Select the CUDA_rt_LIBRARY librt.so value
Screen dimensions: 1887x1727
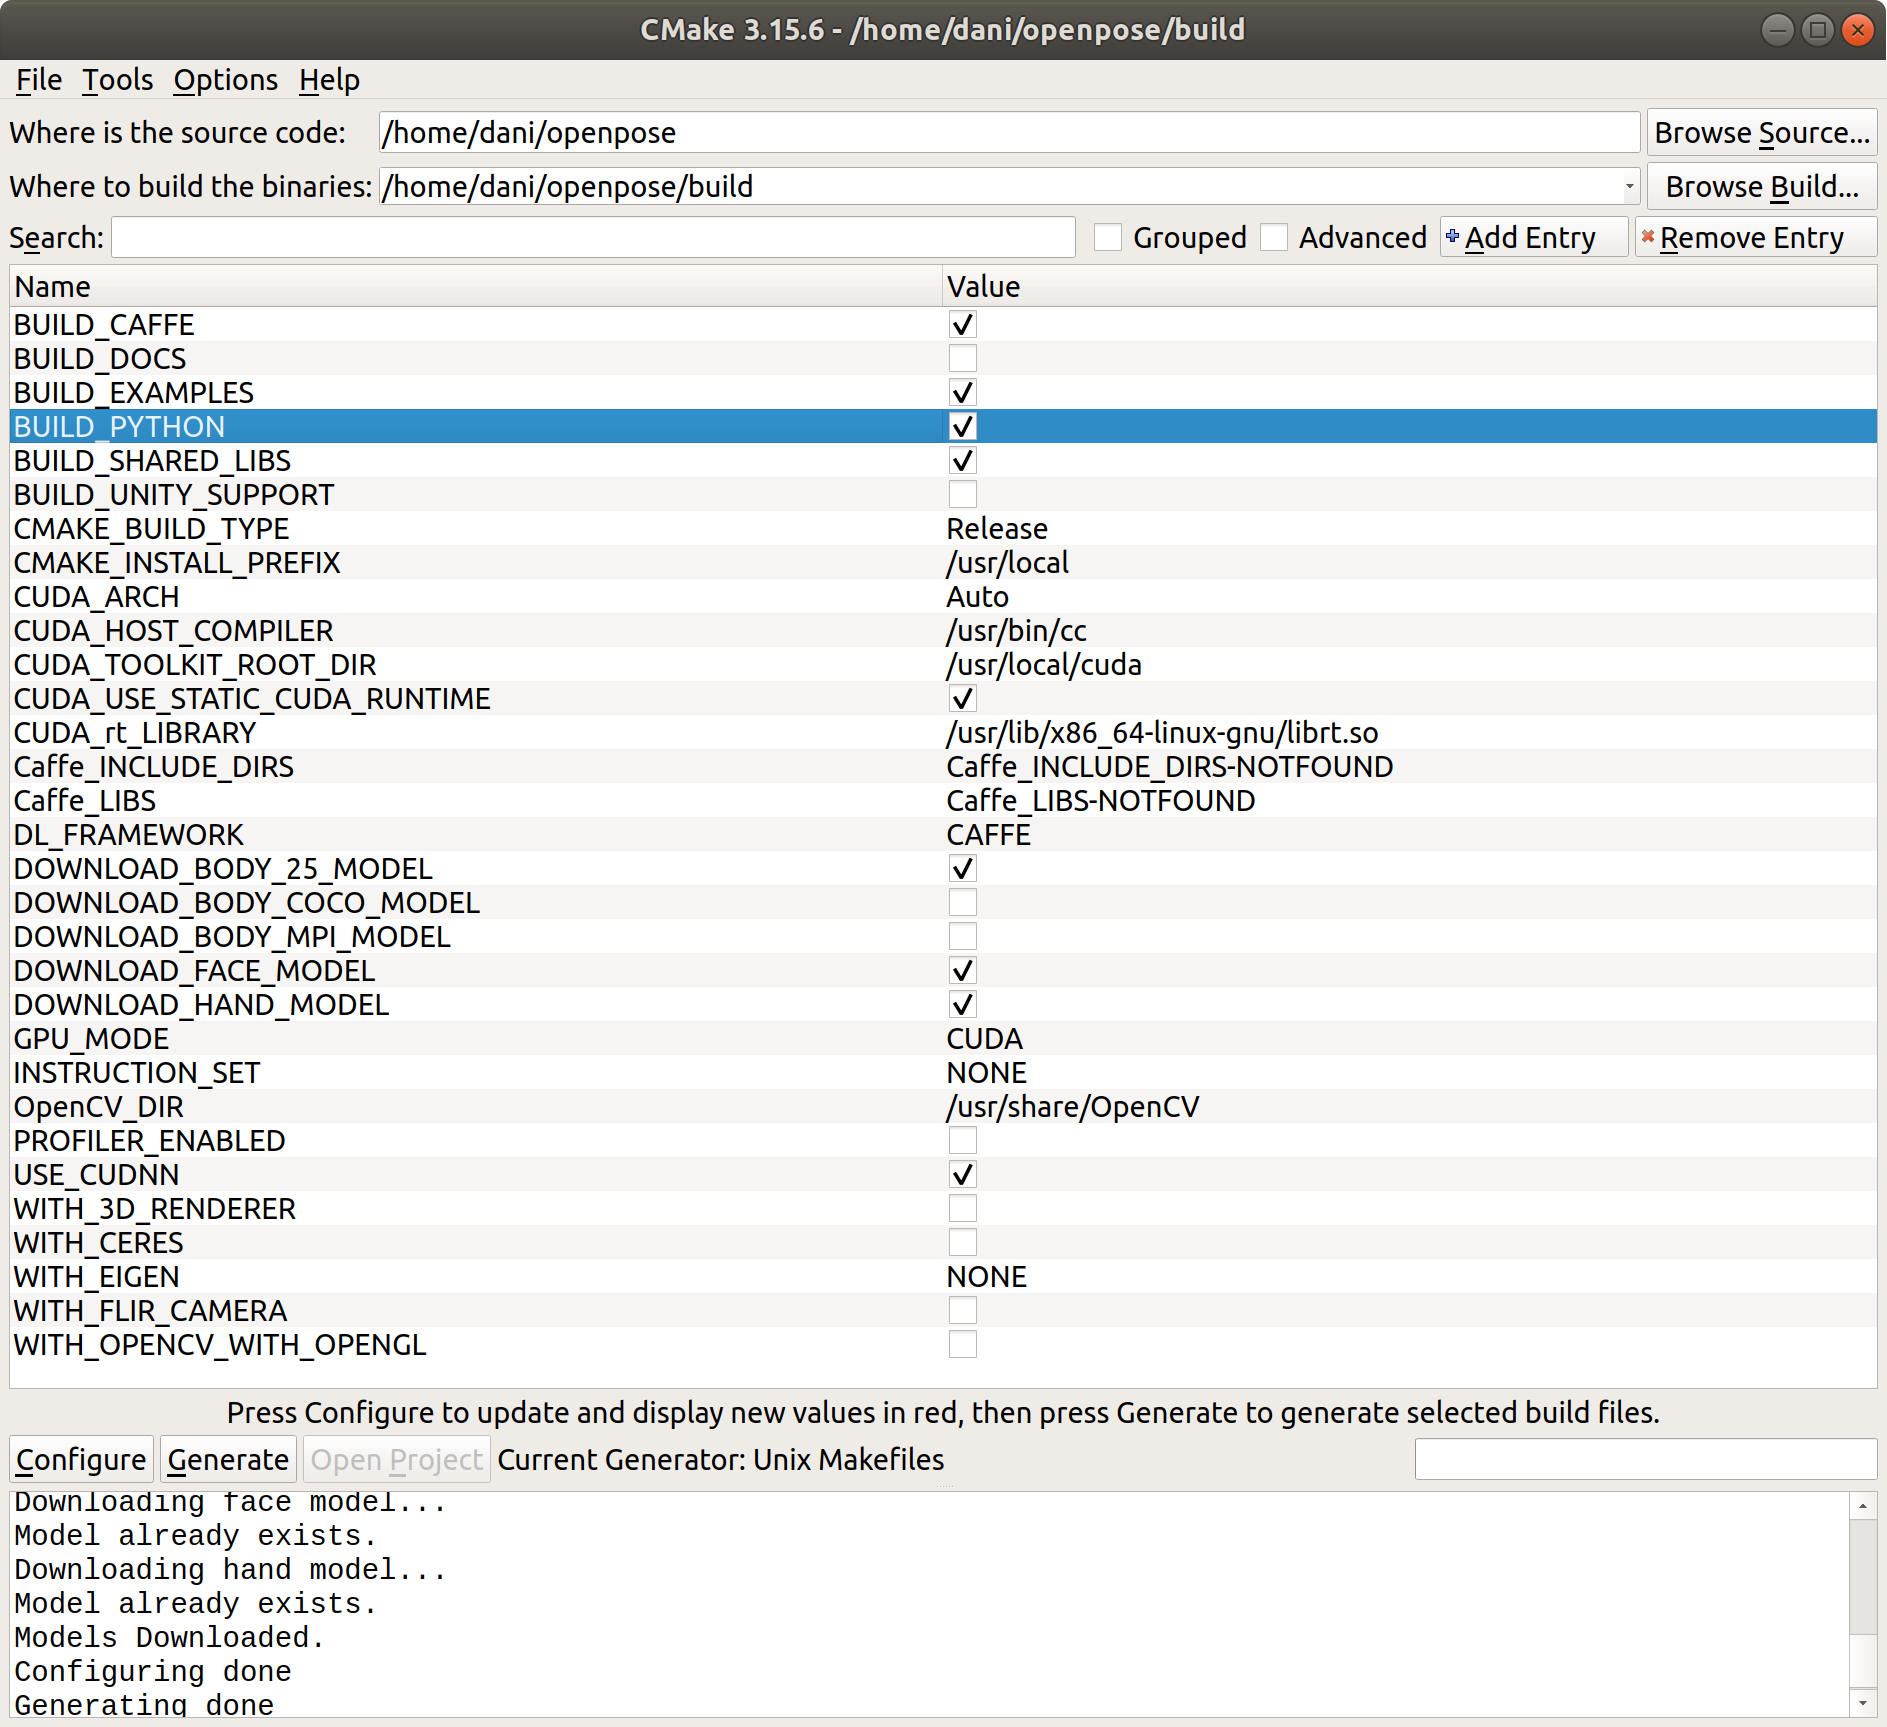coord(1162,733)
